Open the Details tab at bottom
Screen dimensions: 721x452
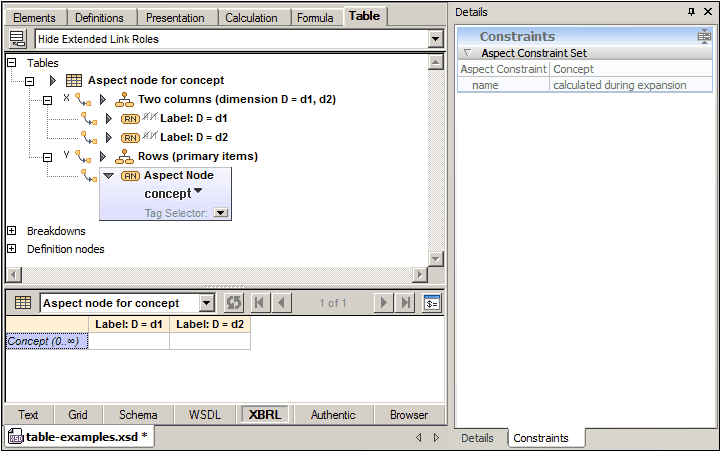point(477,438)
